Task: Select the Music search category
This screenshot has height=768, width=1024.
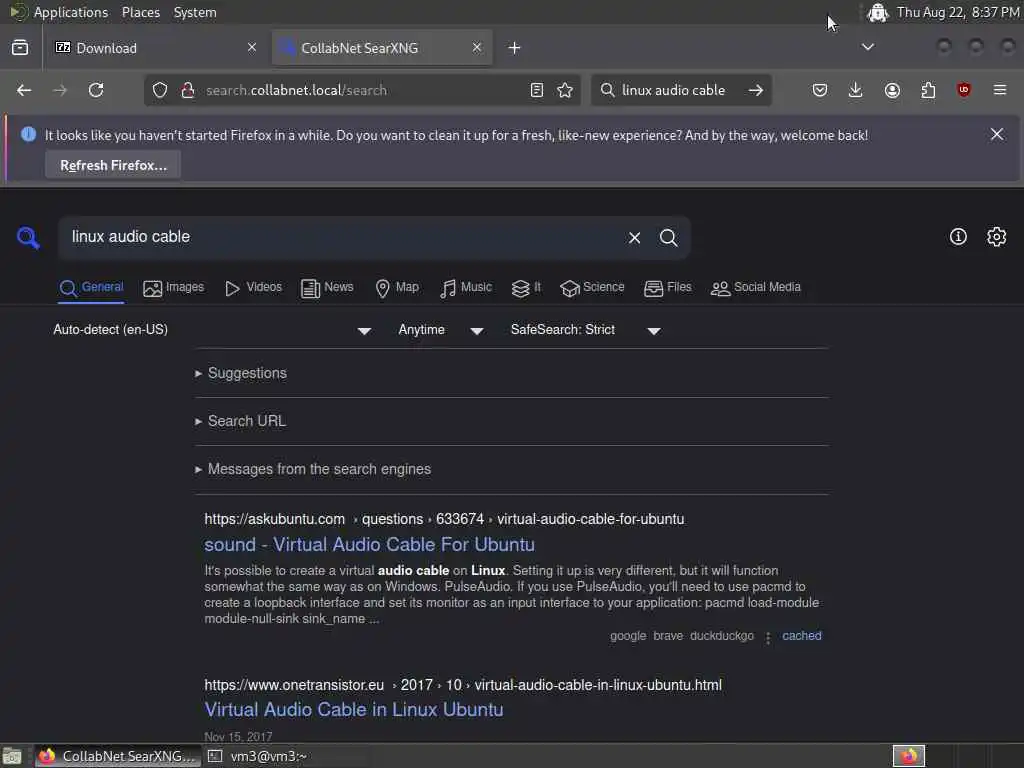Action: pos(466,287)
